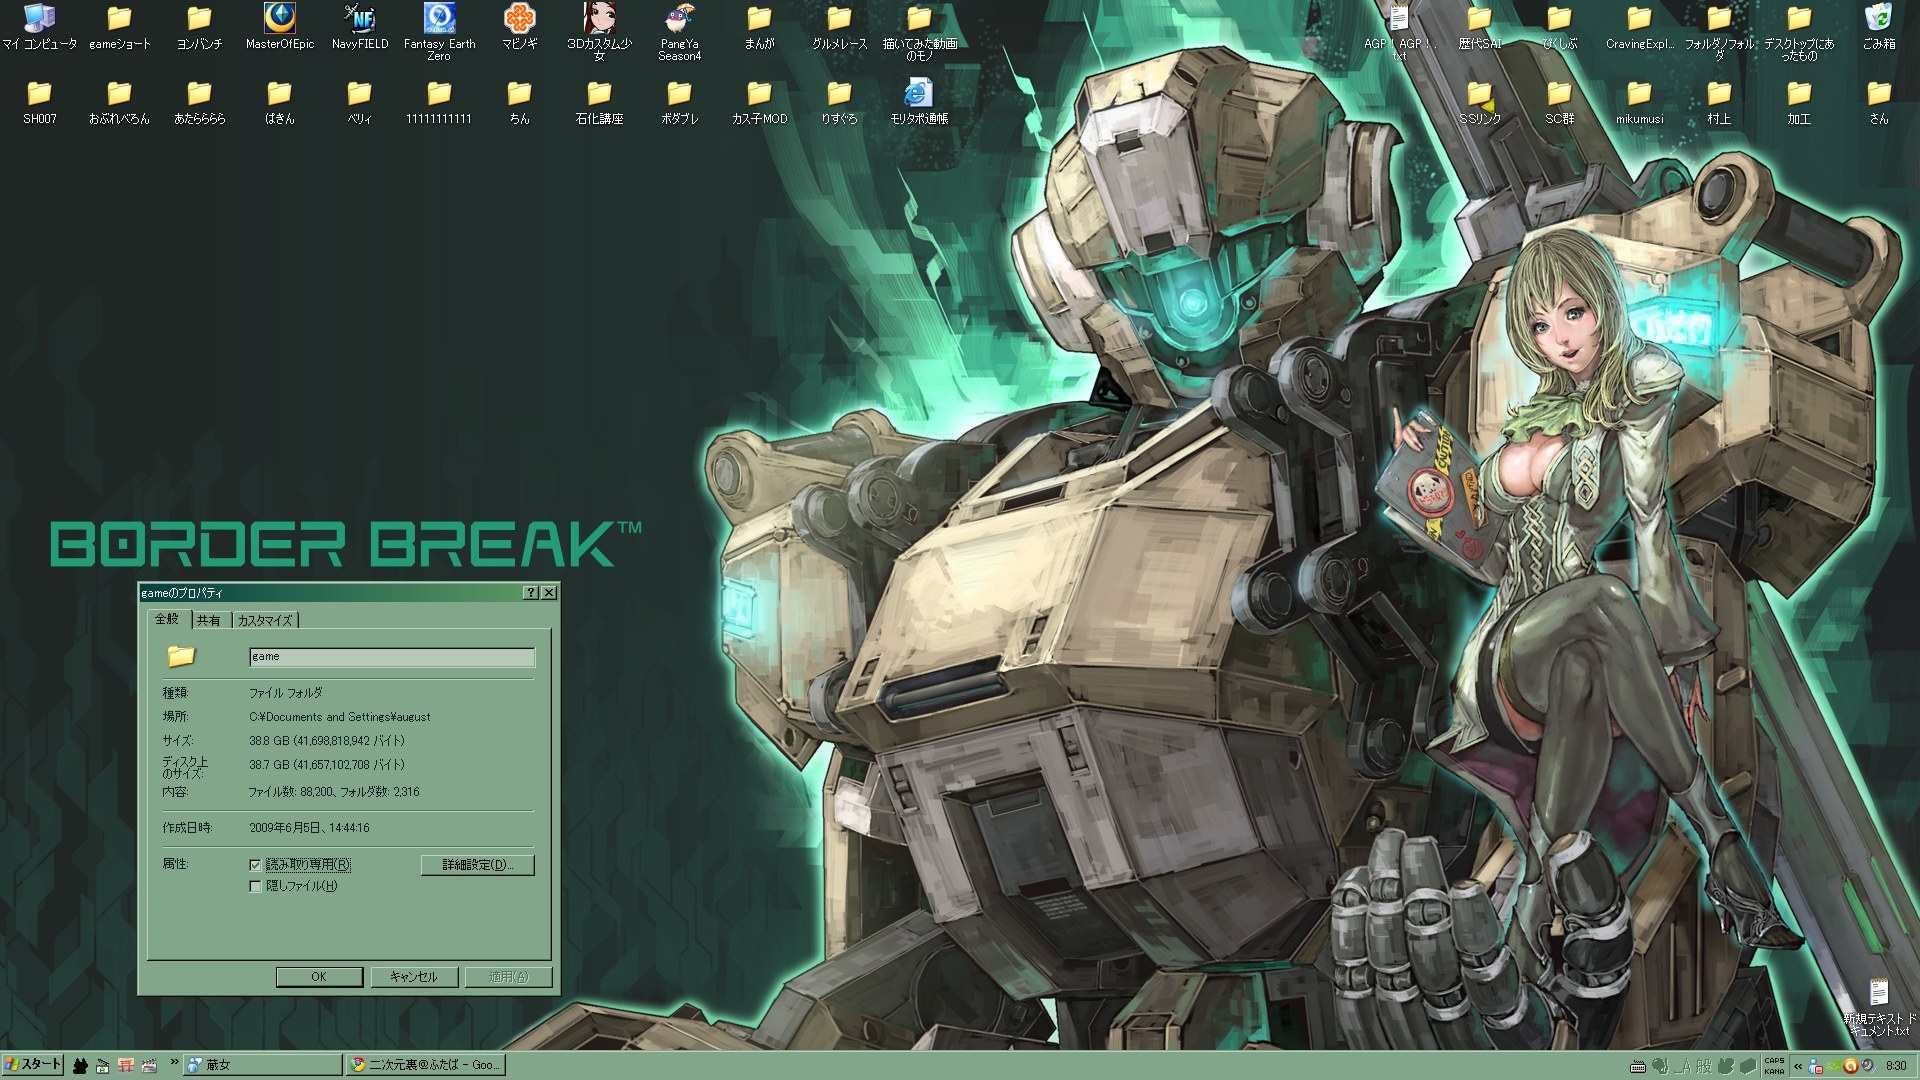Open the gameショート folder
Viewport: 1920px width, 1080px height.
[x=120, y=27]
